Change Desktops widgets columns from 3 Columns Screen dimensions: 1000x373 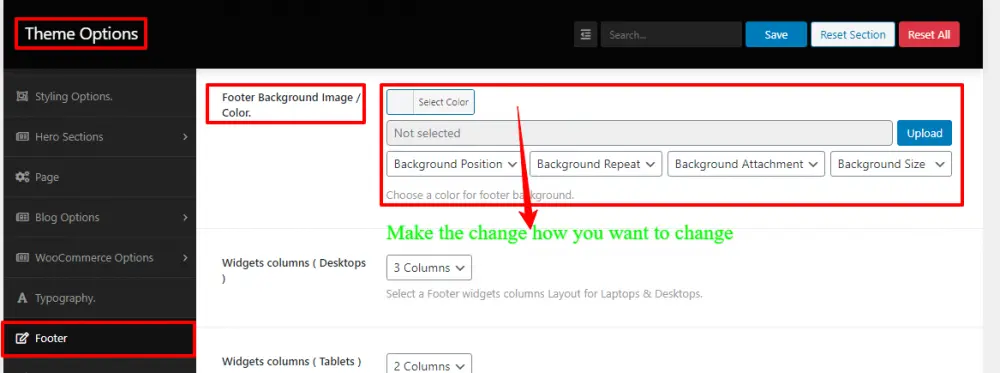(x=429, y=268)
